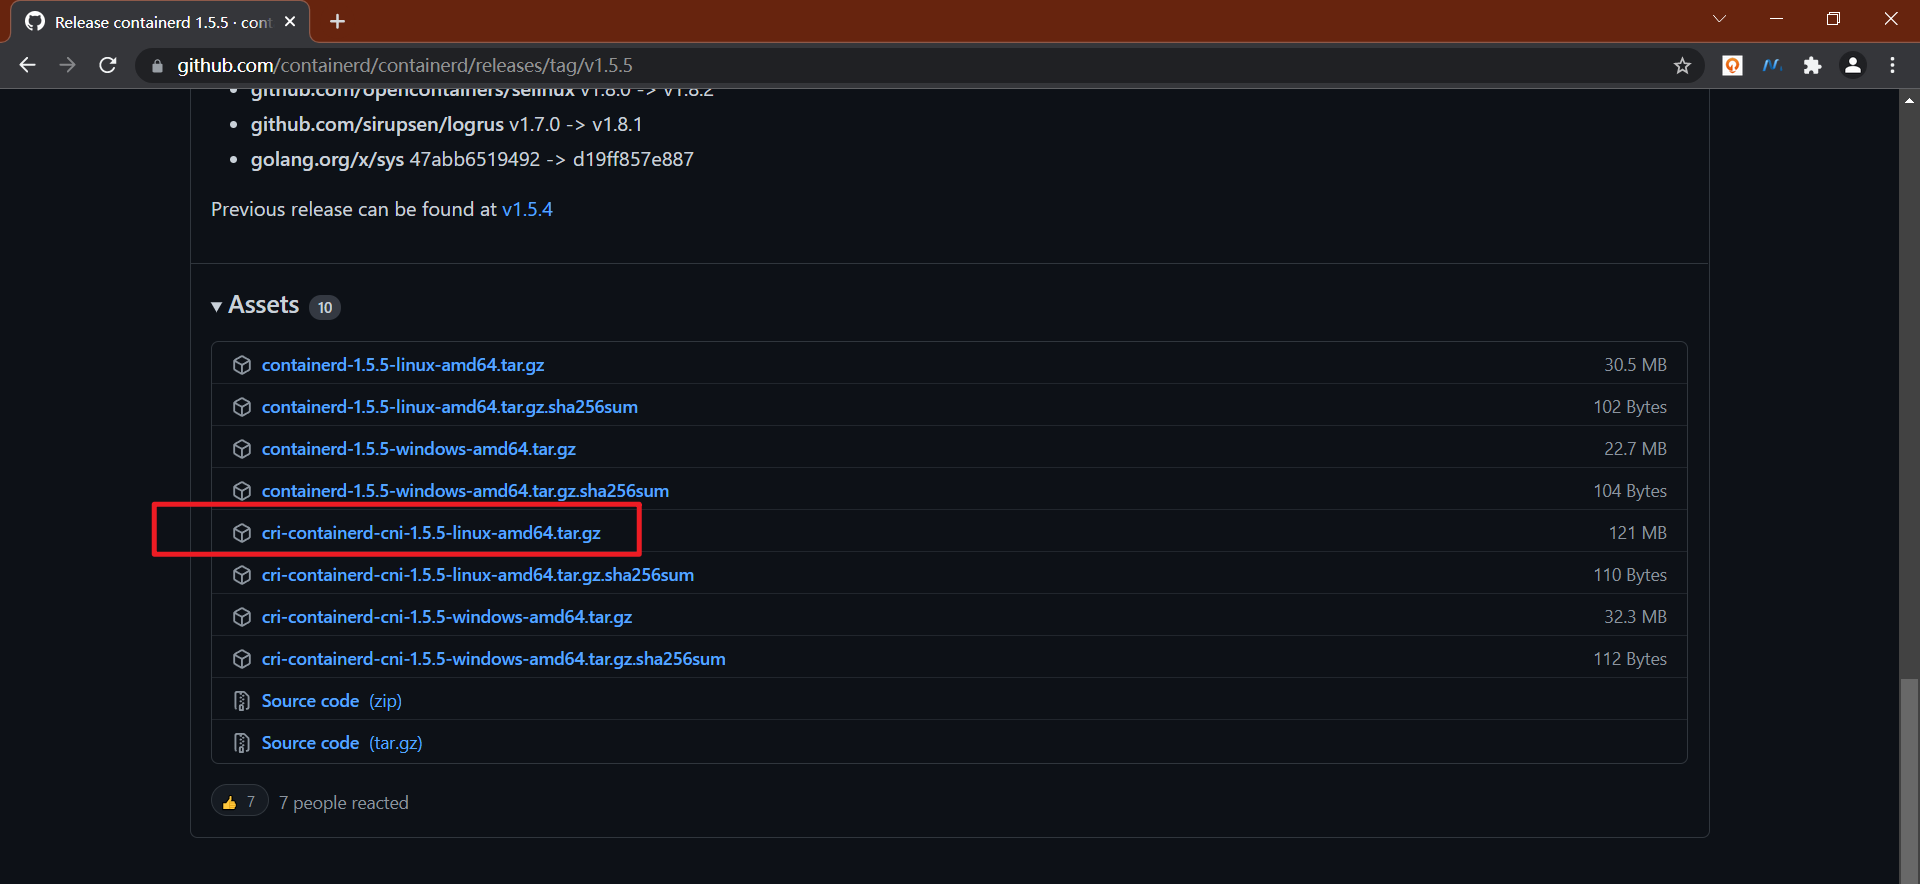Click the thumbs up reaction button
This screenshot has height=884, width=1920.
[x=239, y=802]
